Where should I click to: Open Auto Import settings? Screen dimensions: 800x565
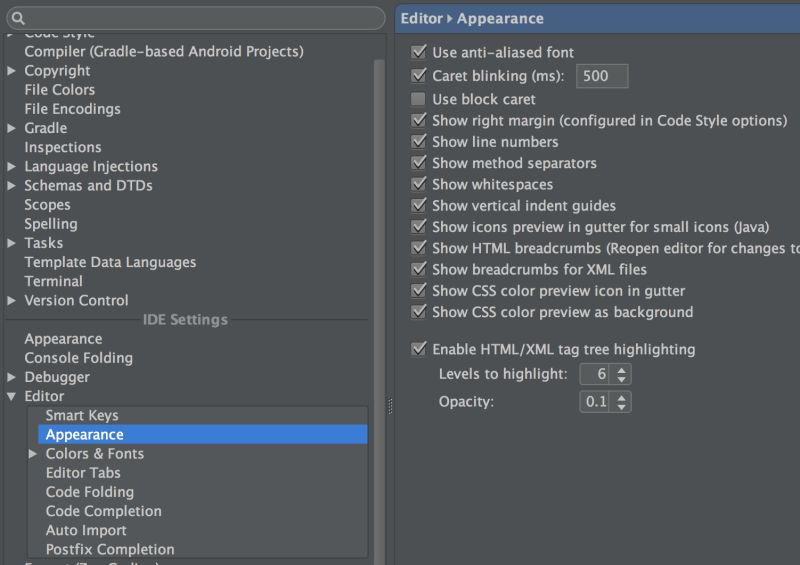click(x=86, y=530)
